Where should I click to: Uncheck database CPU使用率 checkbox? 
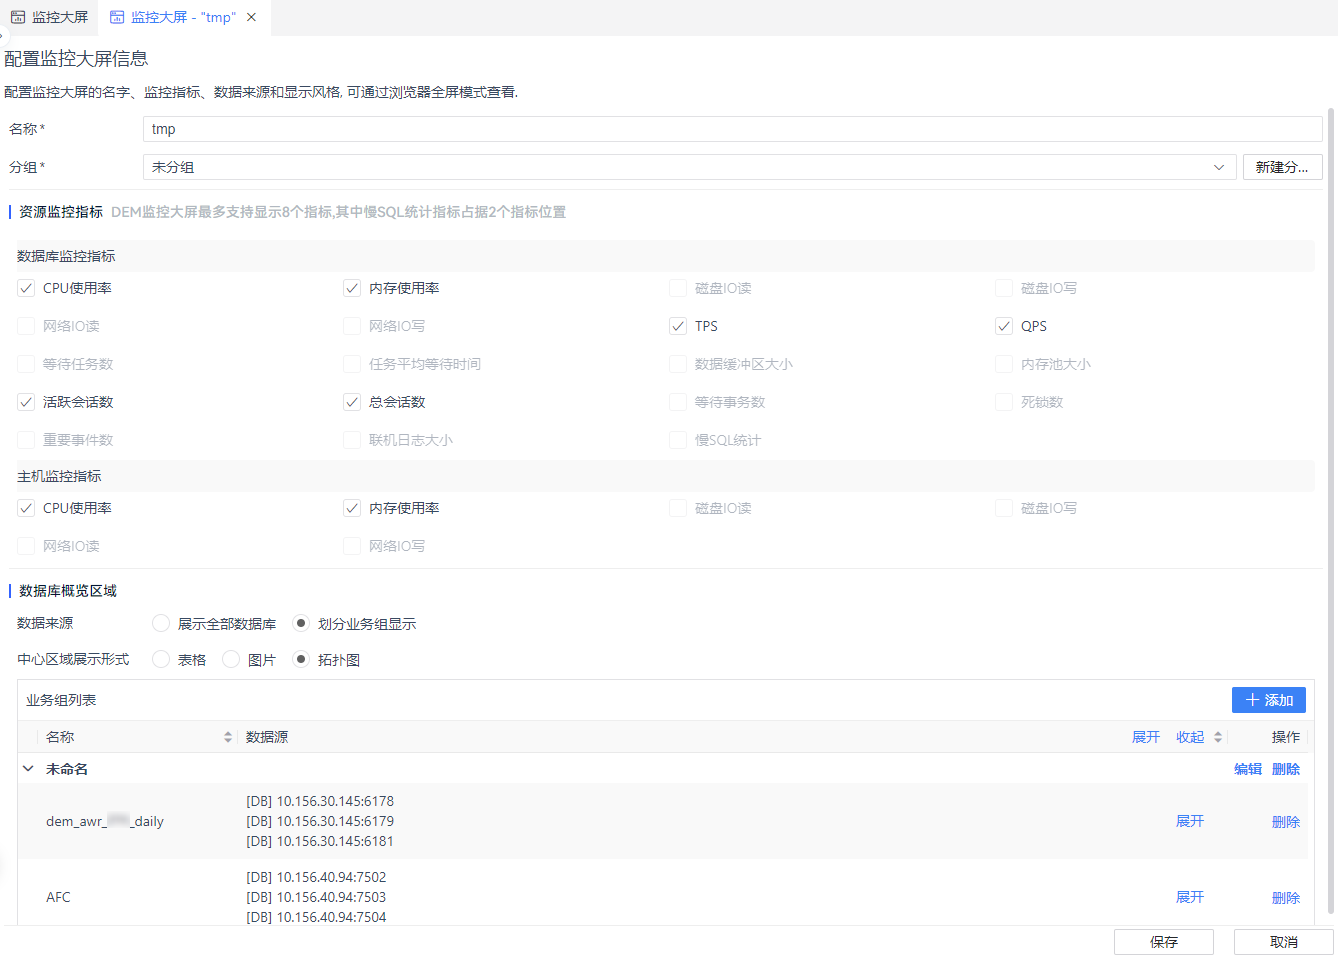(x=26, y=288)
